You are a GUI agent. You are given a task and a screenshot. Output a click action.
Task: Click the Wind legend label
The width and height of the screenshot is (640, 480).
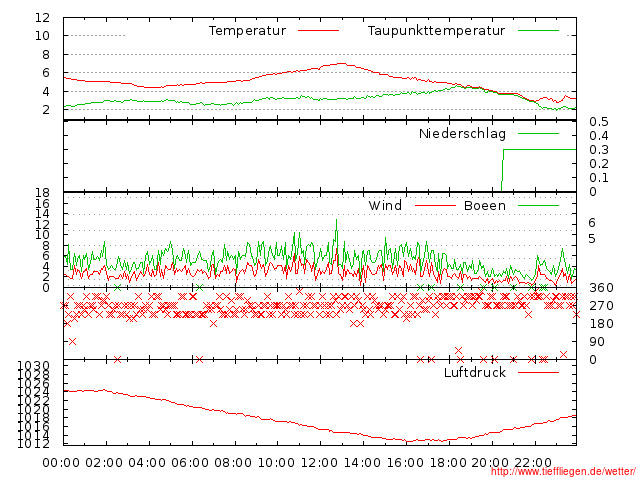(385, 205)
